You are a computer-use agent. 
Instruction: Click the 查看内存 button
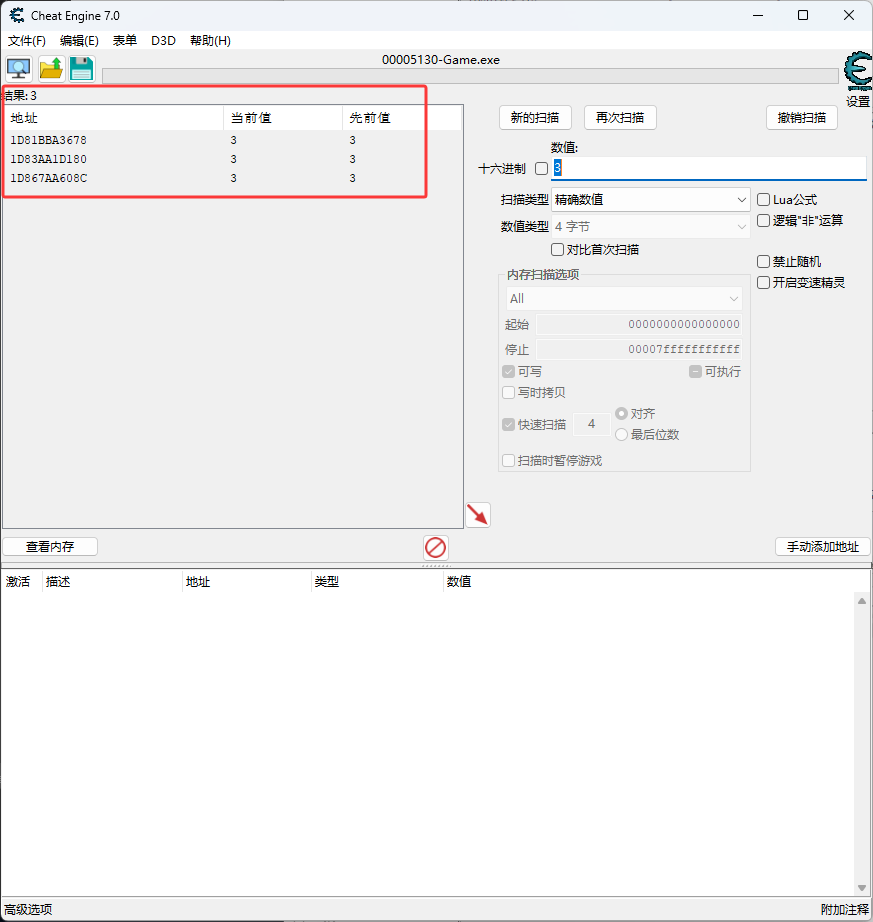pyautogui.click(x=50, y=547)
